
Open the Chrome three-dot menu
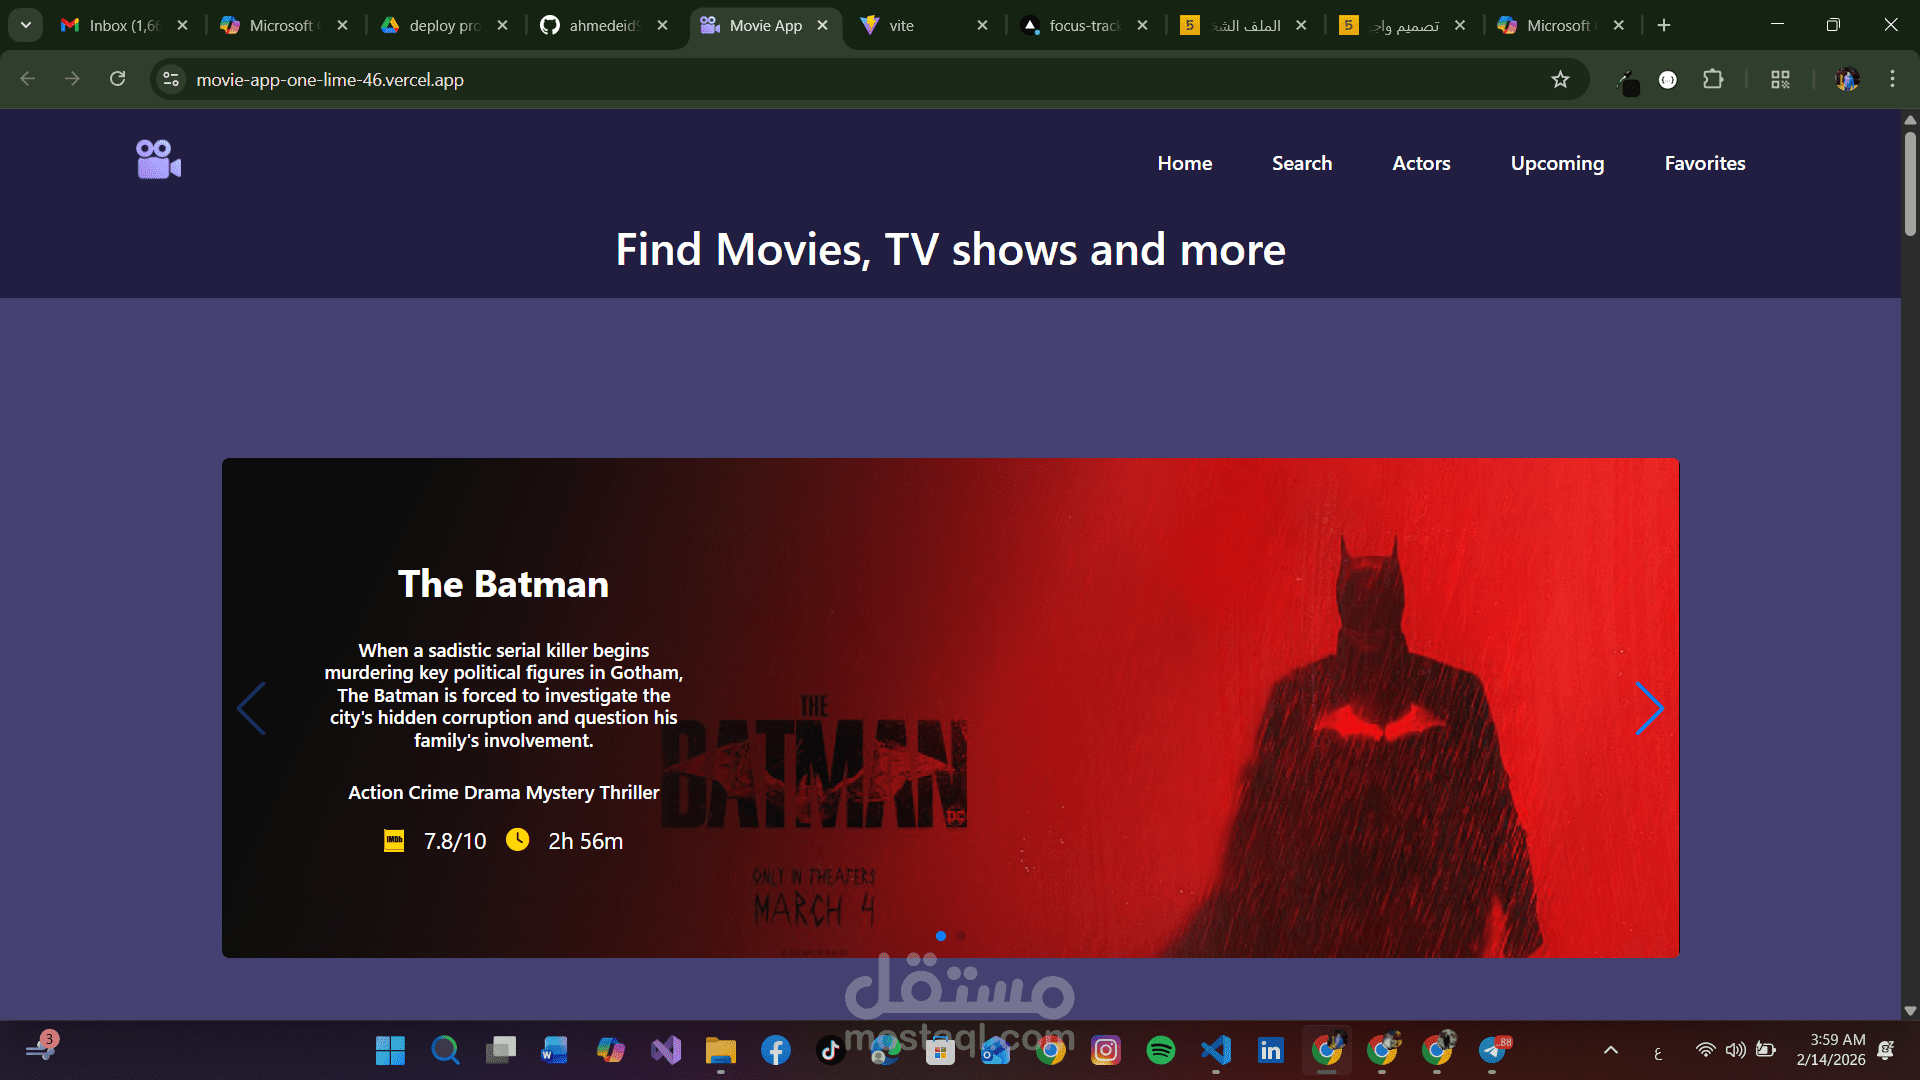(1892, 79)
